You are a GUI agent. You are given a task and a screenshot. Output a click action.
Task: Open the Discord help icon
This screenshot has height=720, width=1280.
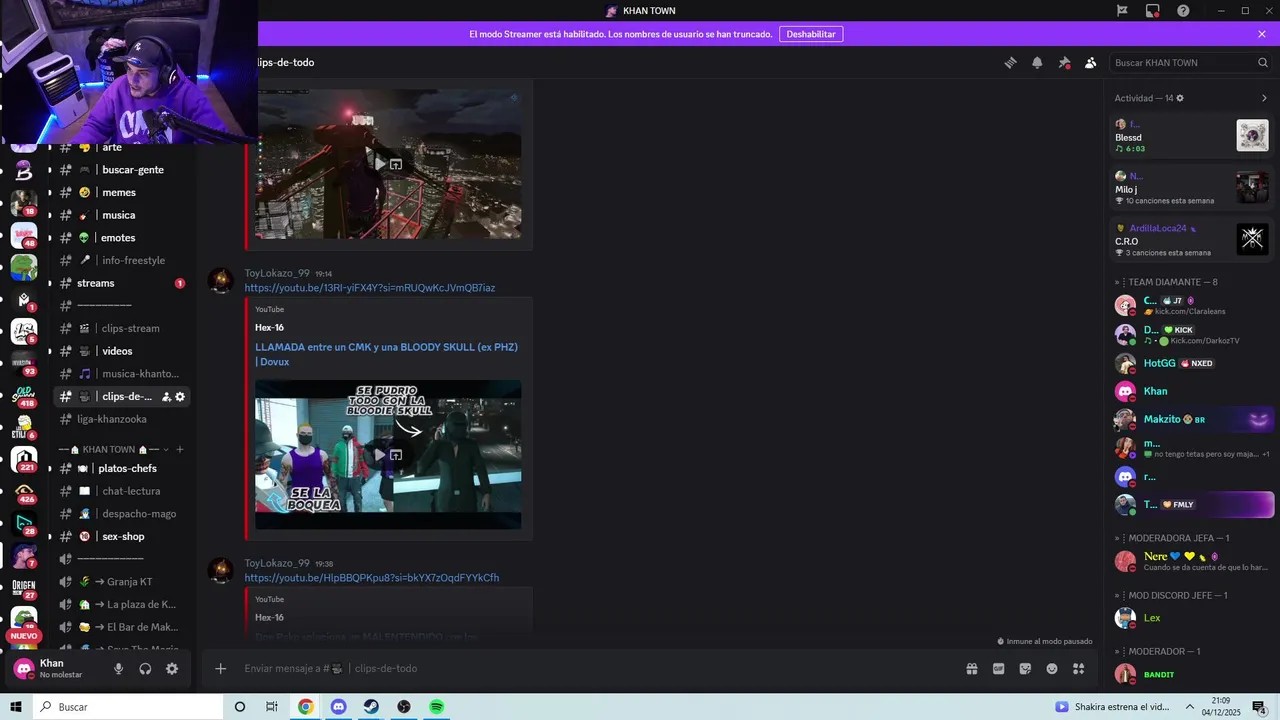1183,11
